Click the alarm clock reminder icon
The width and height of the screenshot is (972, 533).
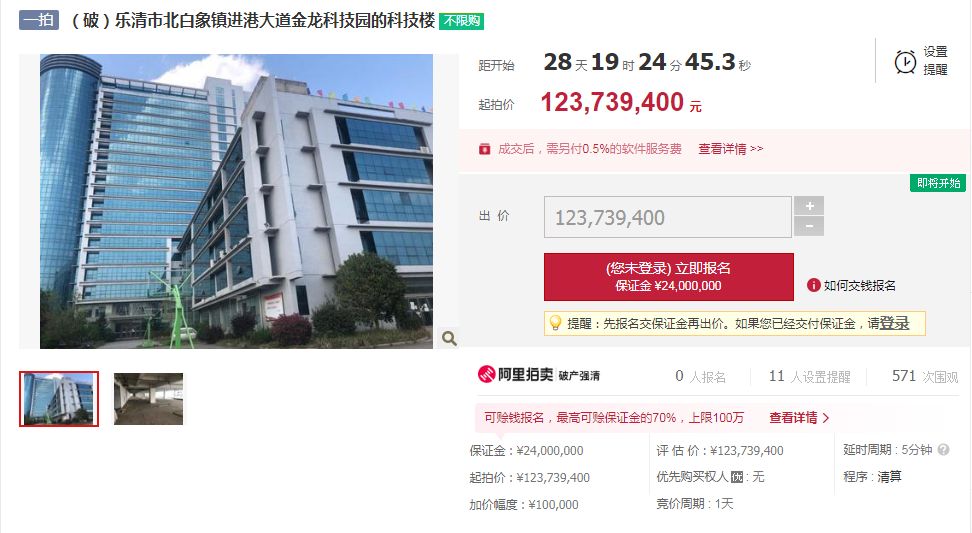[x=905, y=62]
